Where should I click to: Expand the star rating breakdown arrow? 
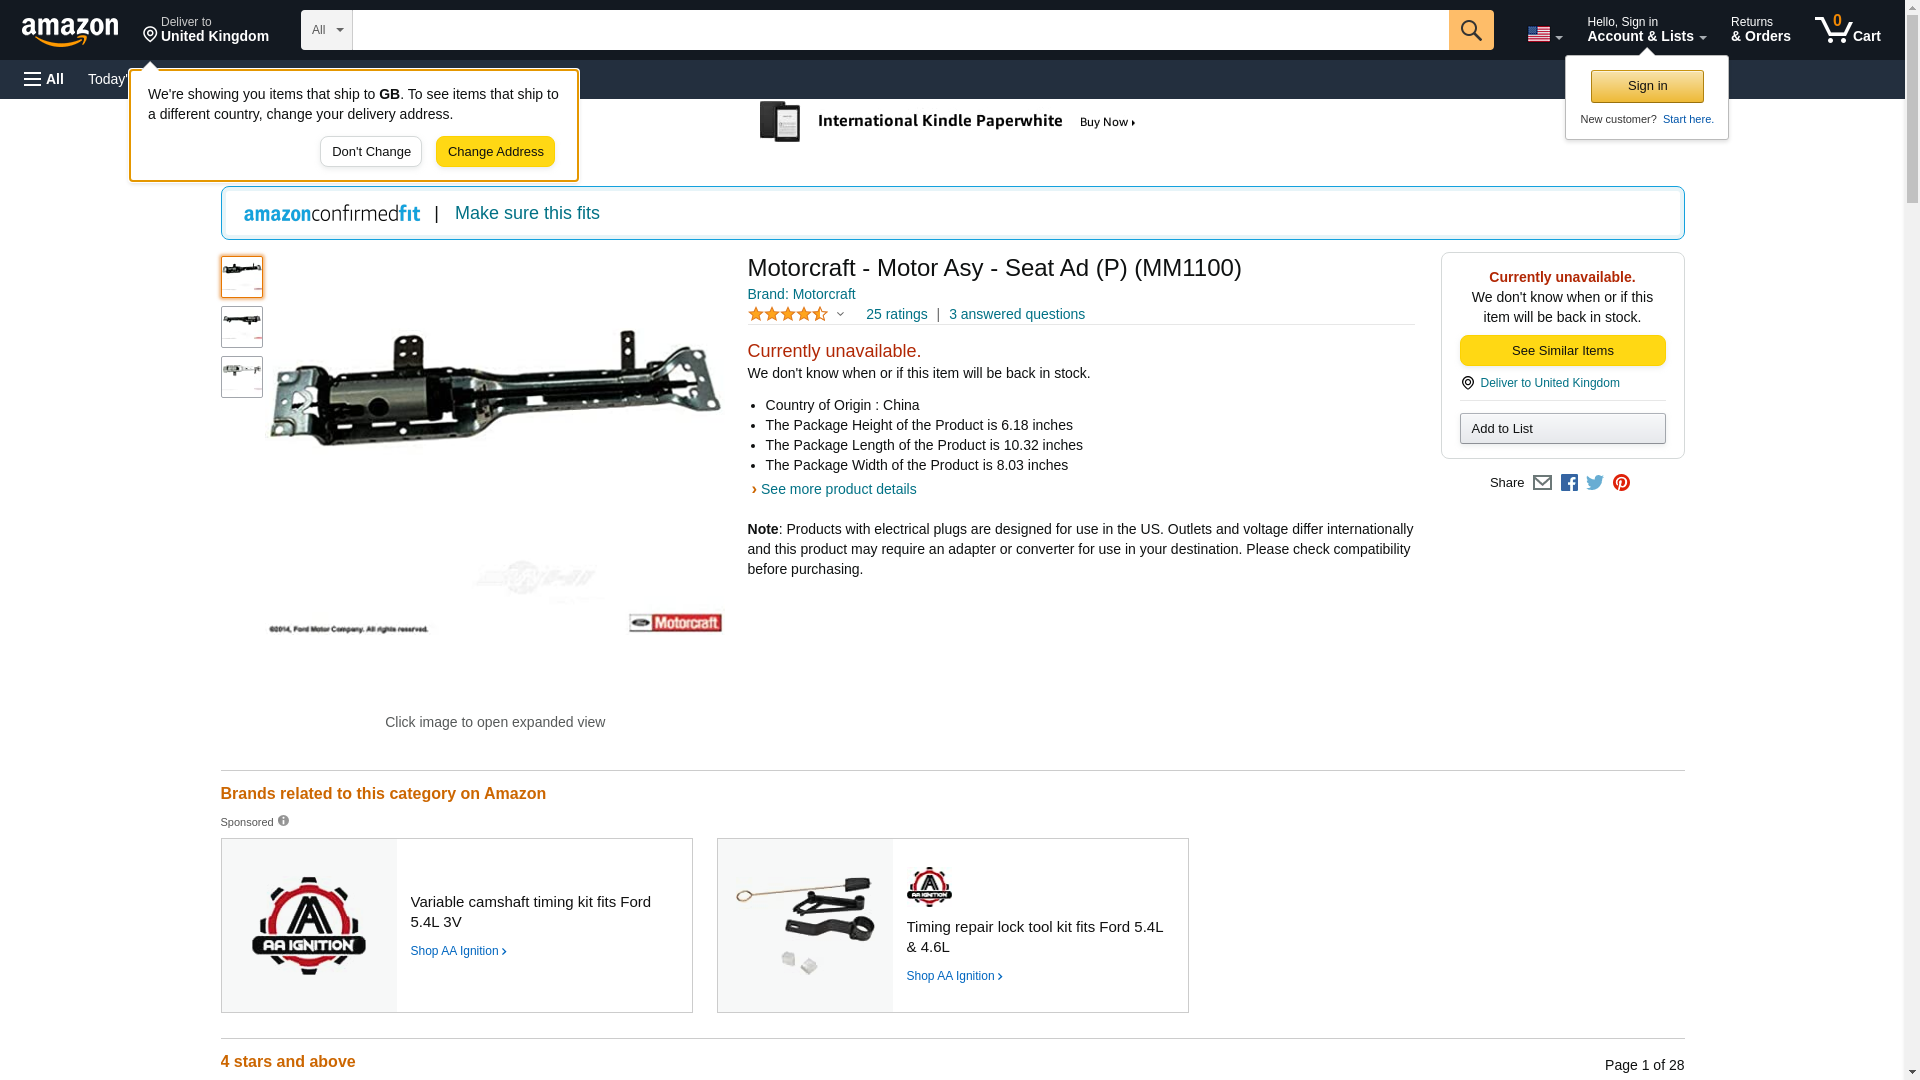click(x=840, y=314)
